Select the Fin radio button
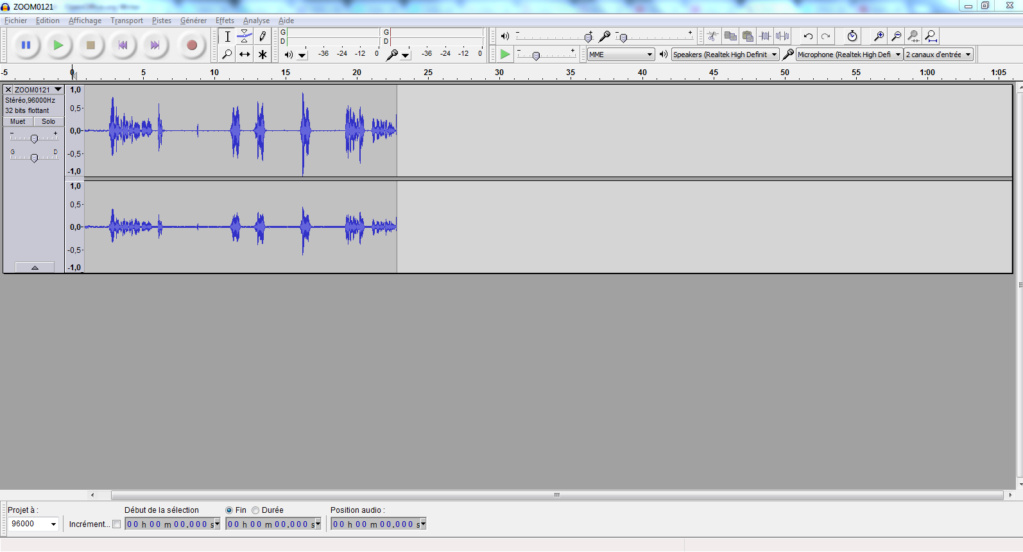Image resolution: width=1023 pixels, height=552 pixels. click(x=229, y=510)
